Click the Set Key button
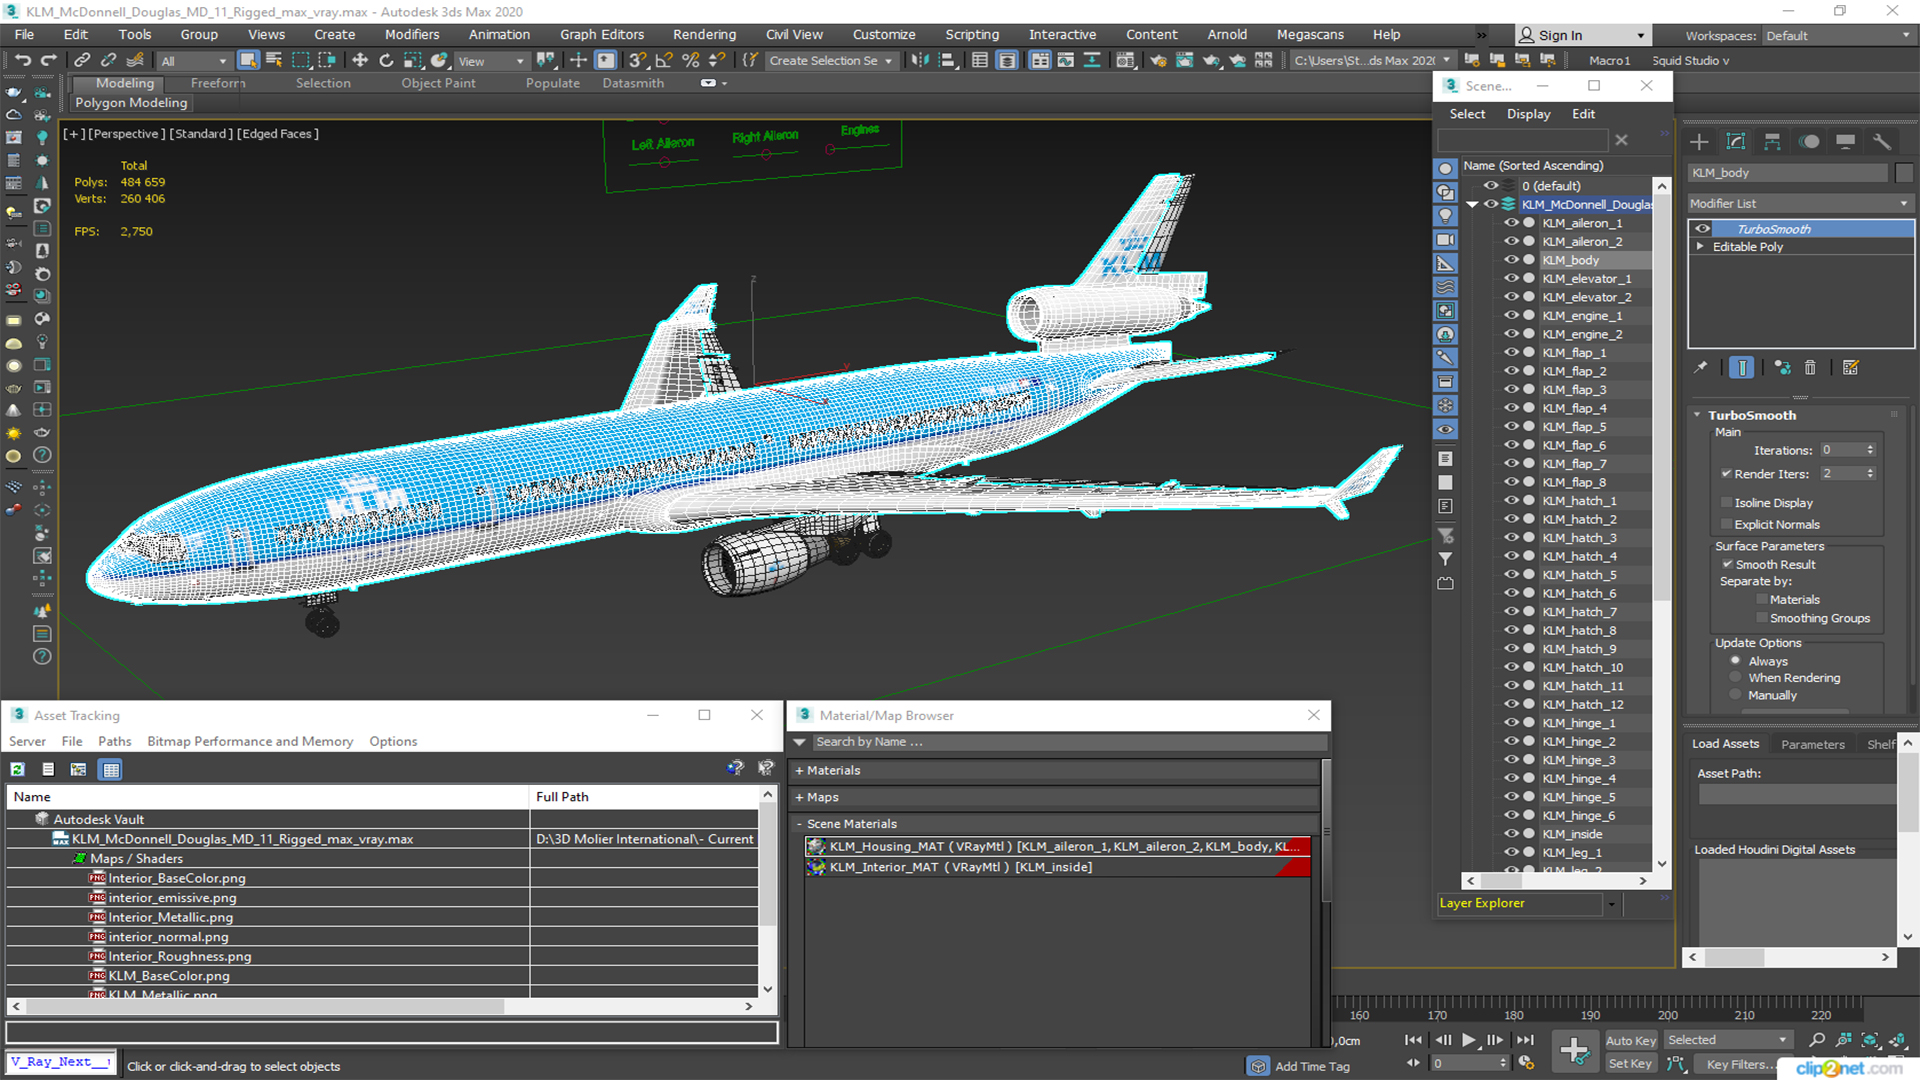Image resolution: width=1920 pixels, height=1080 pixels. pyautogui.click(x=1630, y=1063)
